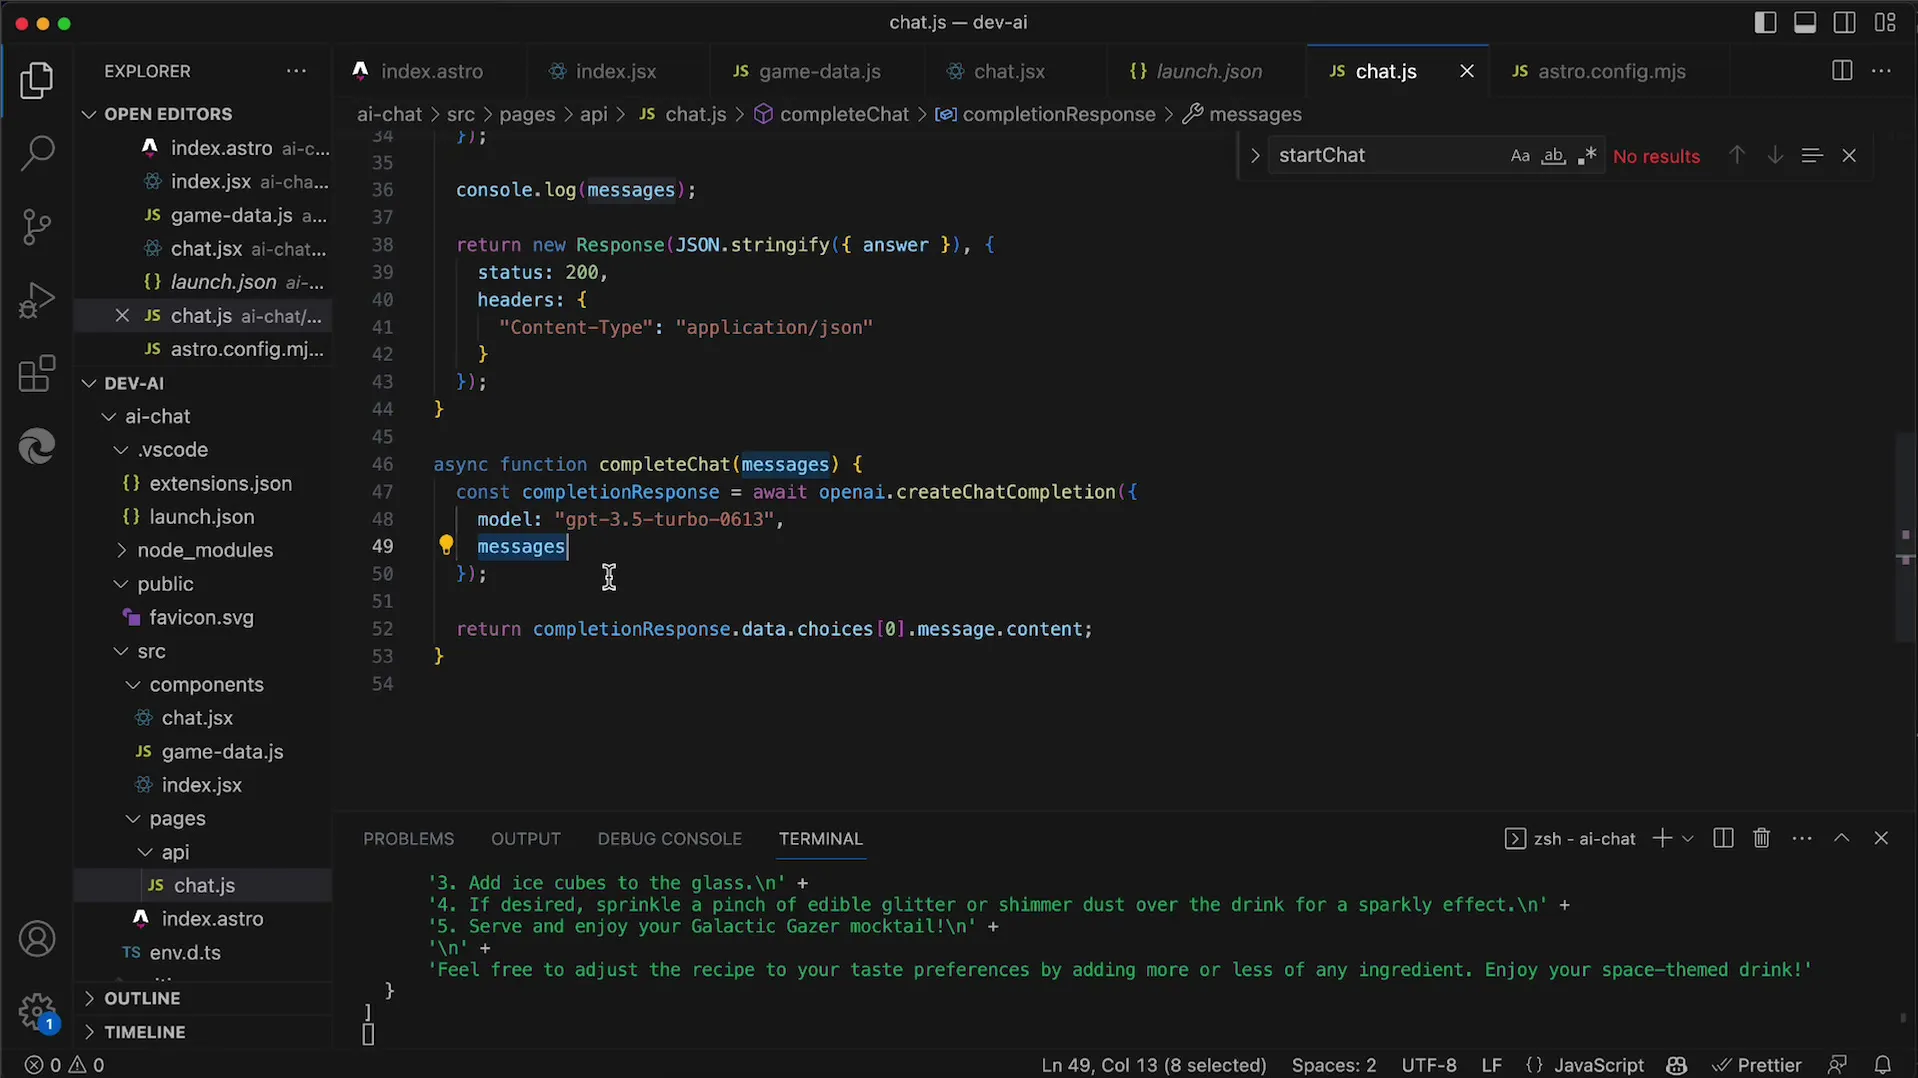Close the bottom panel
This screenshot has height=1078, width=1918.
[1881, 838]
